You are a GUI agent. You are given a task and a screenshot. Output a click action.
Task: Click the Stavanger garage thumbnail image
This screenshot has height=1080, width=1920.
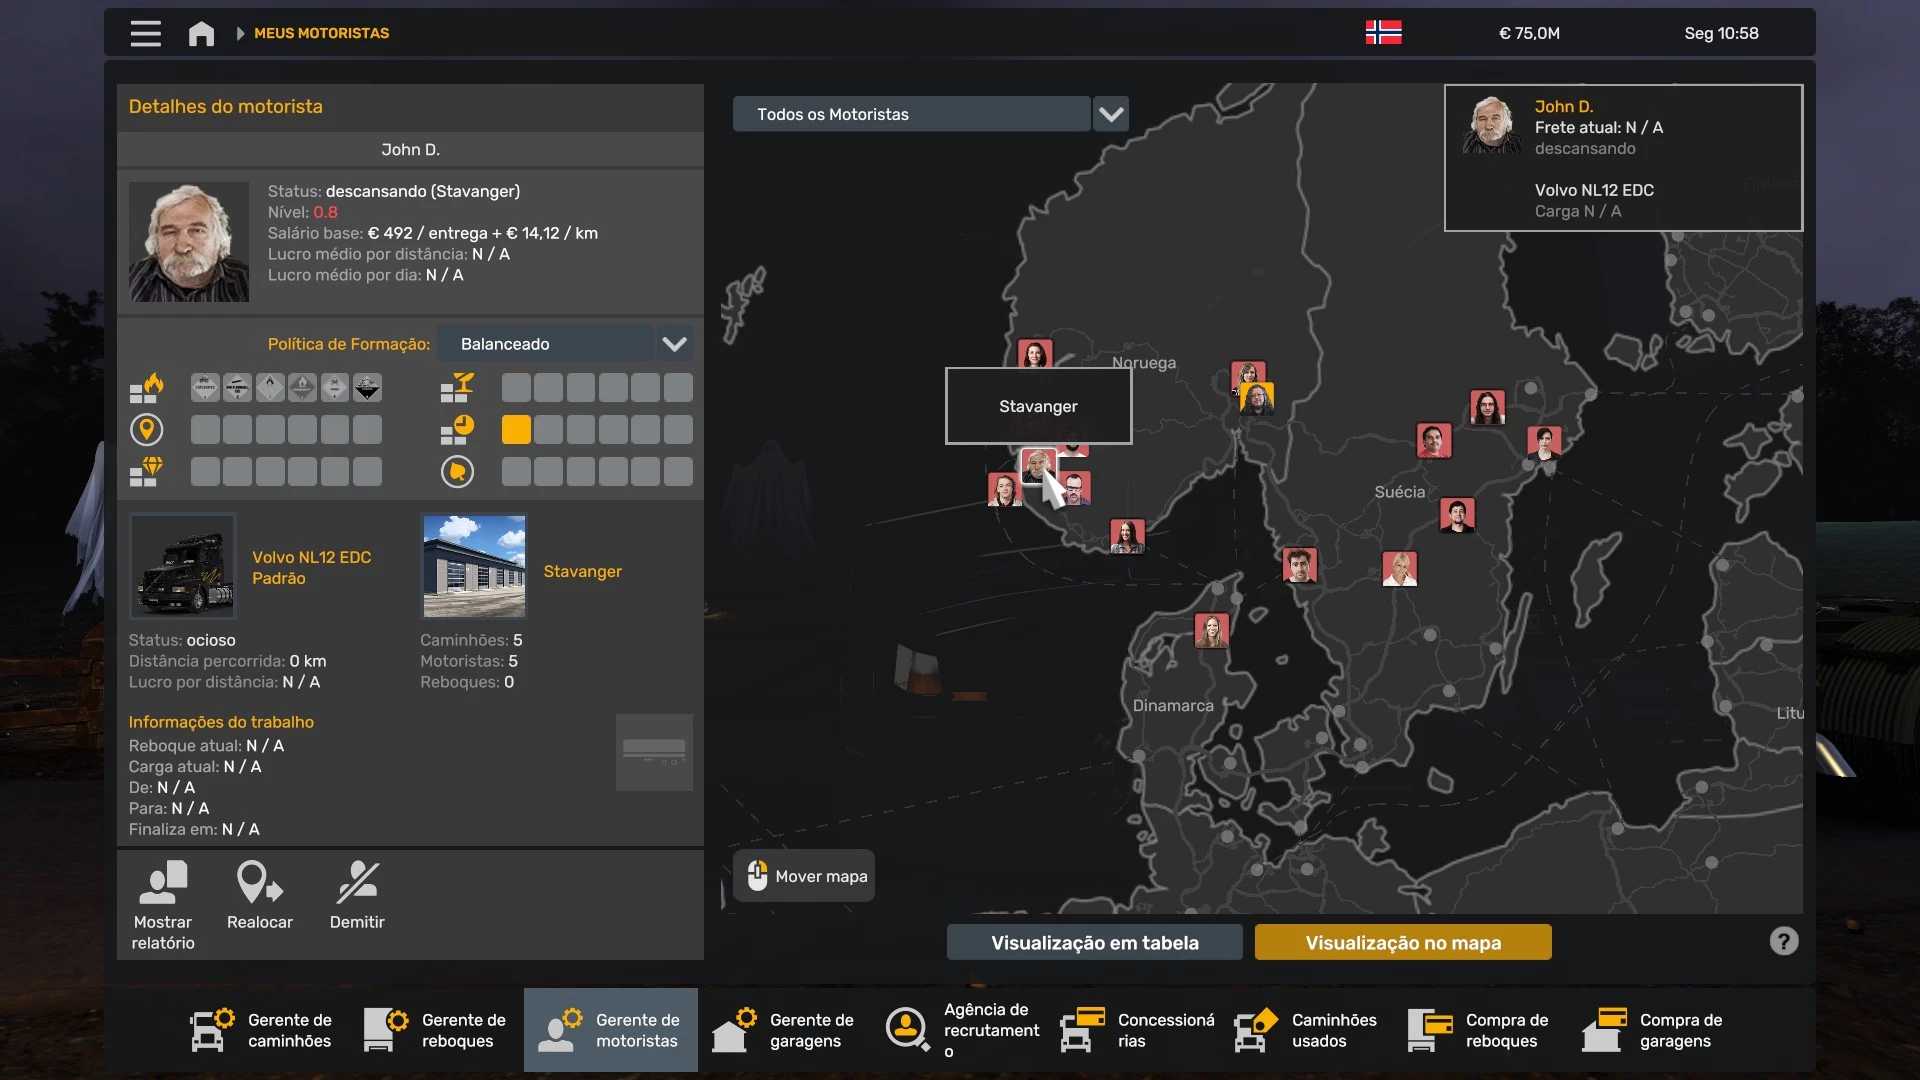(x=474, y=566)
